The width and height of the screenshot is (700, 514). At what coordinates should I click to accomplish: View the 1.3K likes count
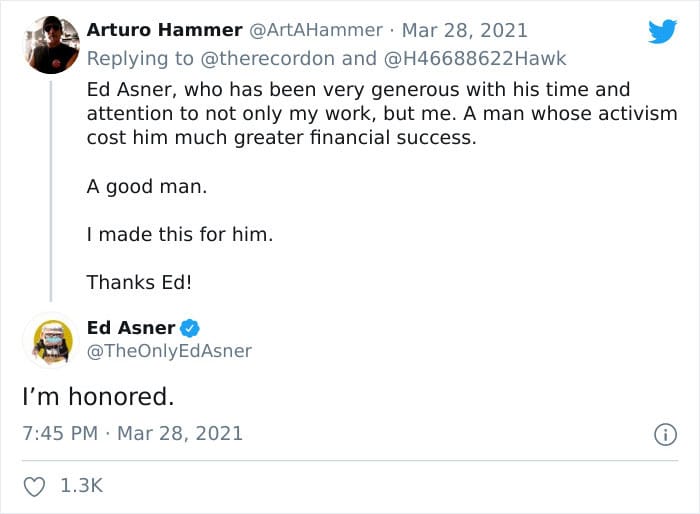(x=81, y=486)
